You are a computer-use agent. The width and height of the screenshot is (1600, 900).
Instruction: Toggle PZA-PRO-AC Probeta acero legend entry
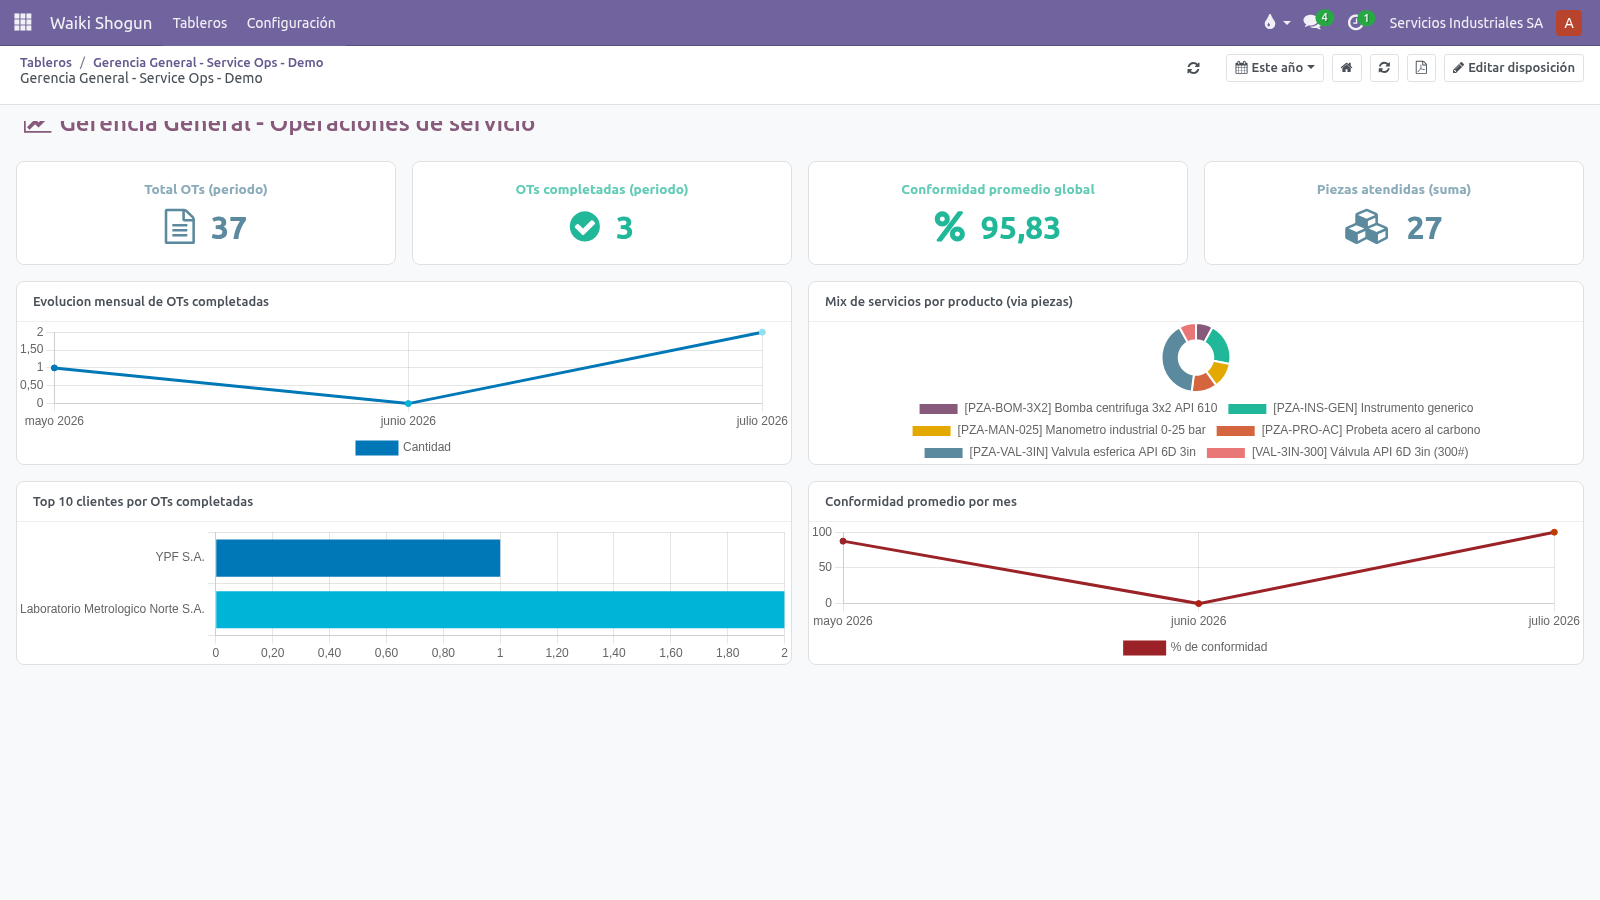tap(1348, 430)
